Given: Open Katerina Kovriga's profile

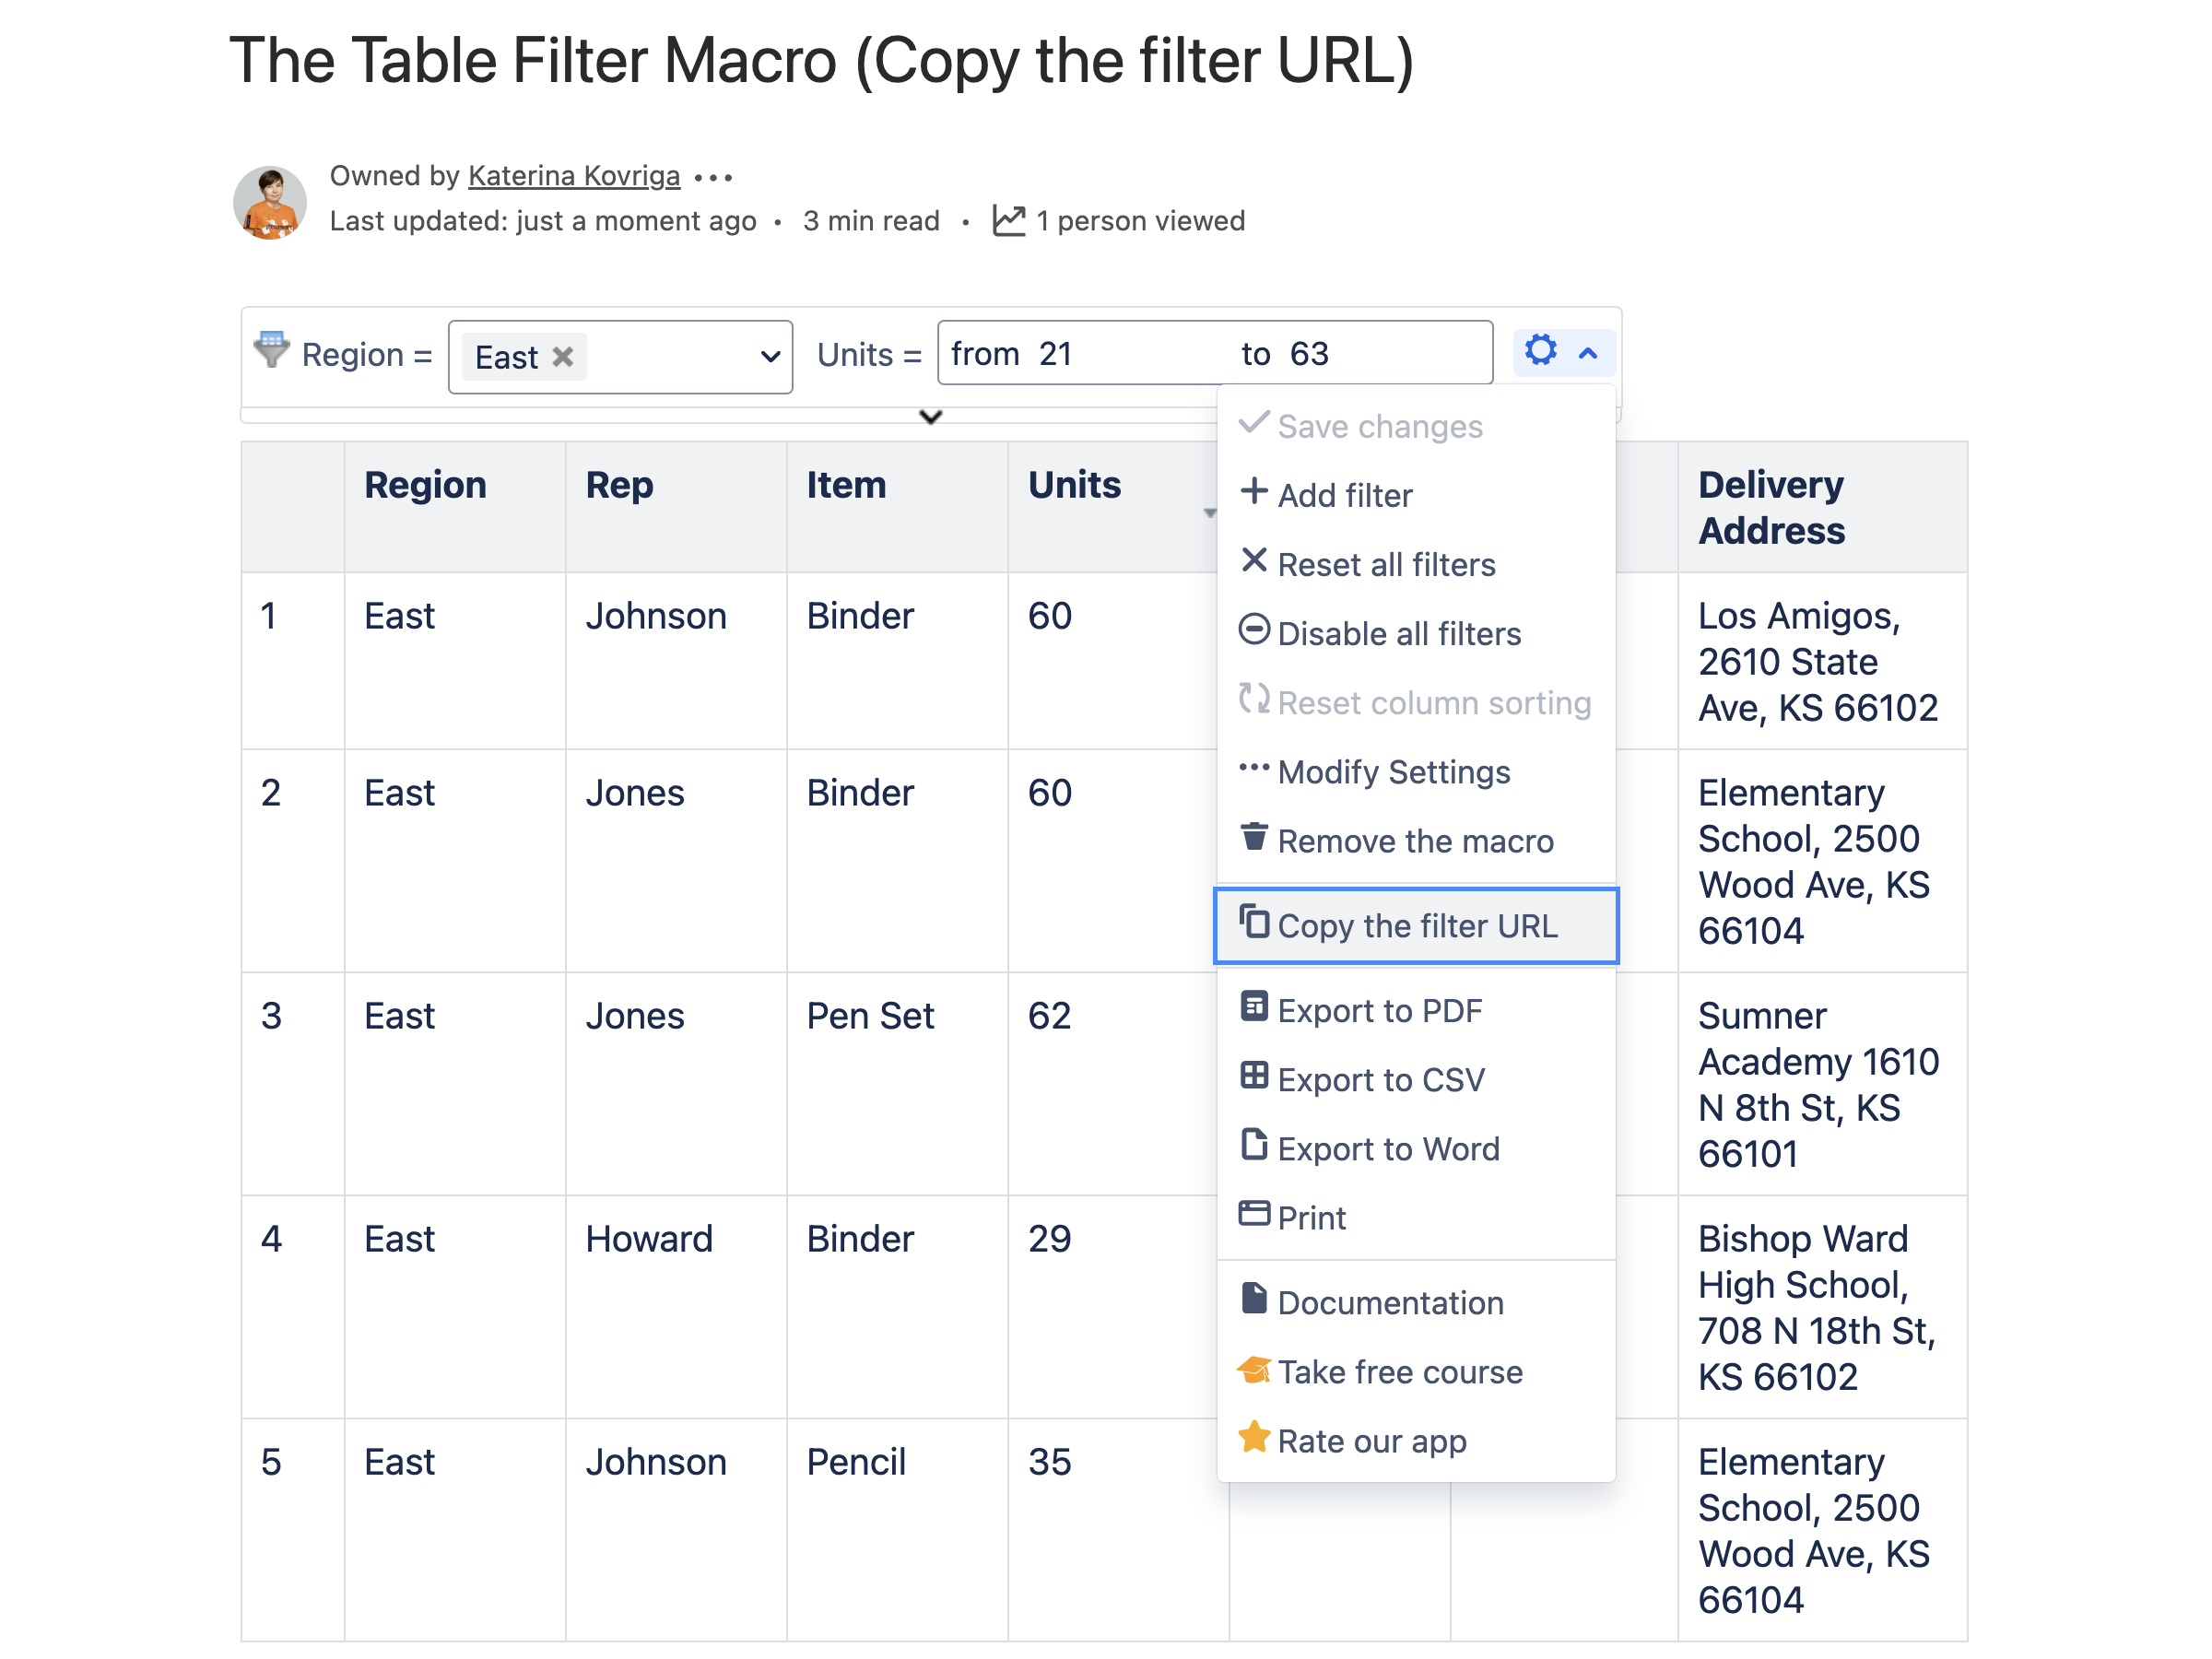Looking at the screenshot, I should pos(573,175).
